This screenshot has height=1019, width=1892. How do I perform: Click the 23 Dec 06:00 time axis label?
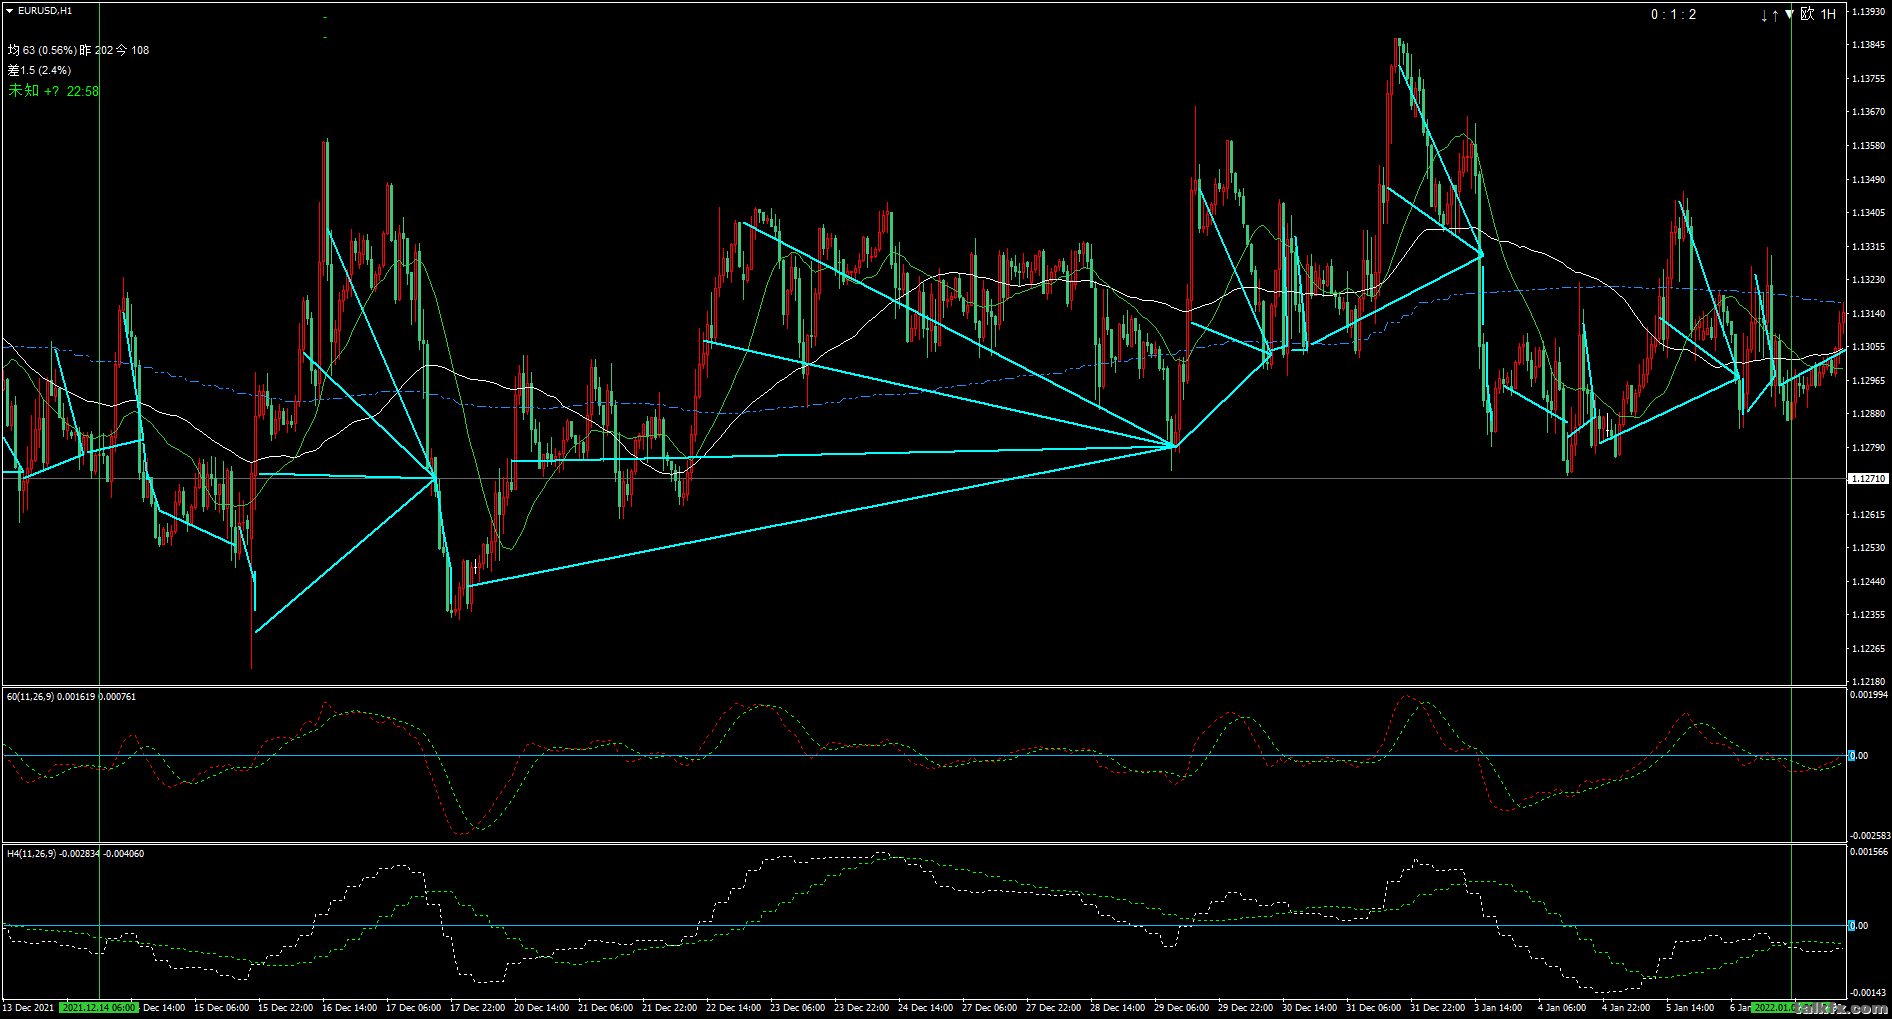pyautogui.click(x=797, y=1008)
